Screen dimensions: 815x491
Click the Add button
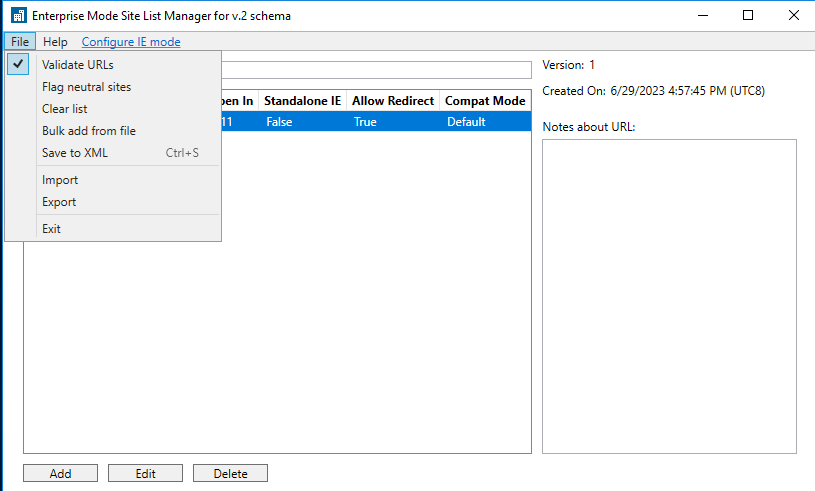point(60,473)
